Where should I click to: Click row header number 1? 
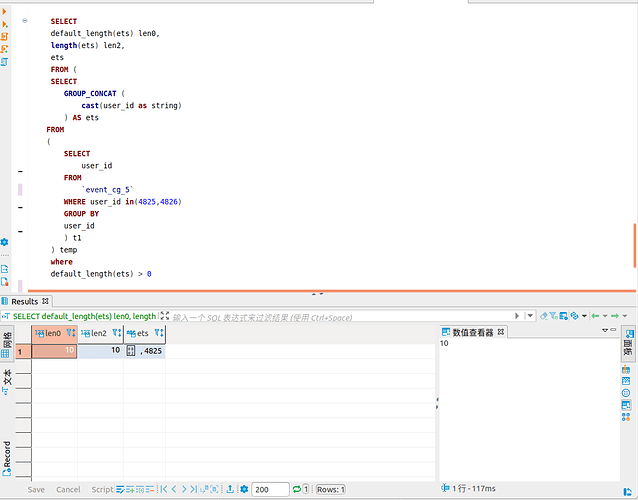coord(19,351)
